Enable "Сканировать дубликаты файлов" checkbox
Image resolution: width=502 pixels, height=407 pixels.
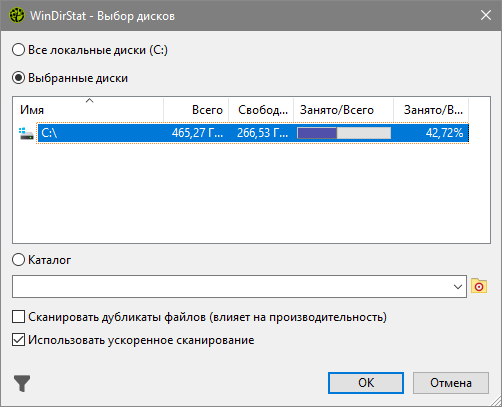click(x=18, y=317)
